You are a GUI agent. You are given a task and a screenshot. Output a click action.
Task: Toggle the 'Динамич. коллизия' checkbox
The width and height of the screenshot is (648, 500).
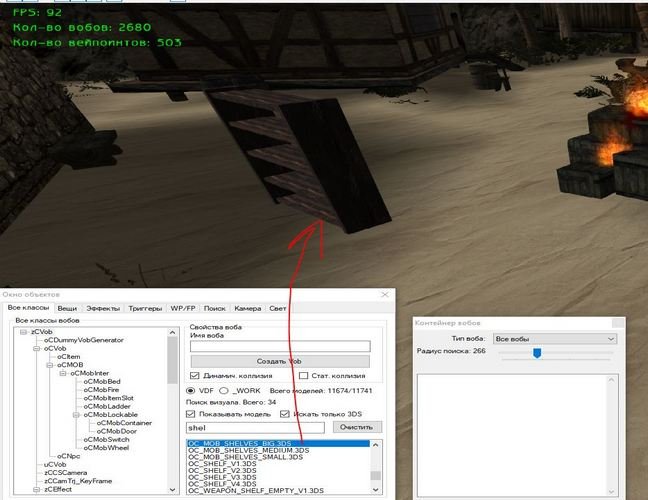tap(195, 375)
